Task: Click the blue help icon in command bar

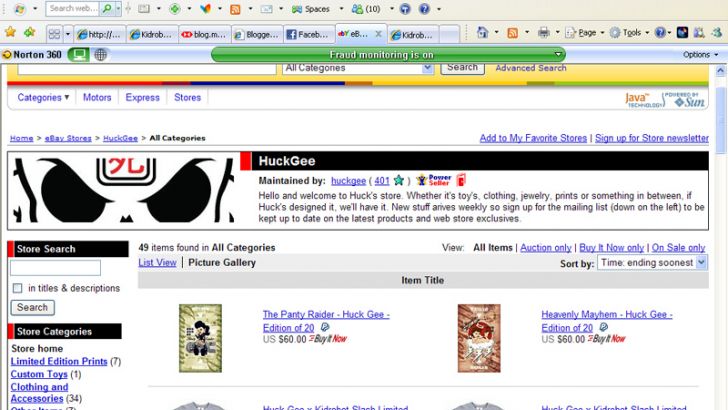Action: tap(660, 33)
